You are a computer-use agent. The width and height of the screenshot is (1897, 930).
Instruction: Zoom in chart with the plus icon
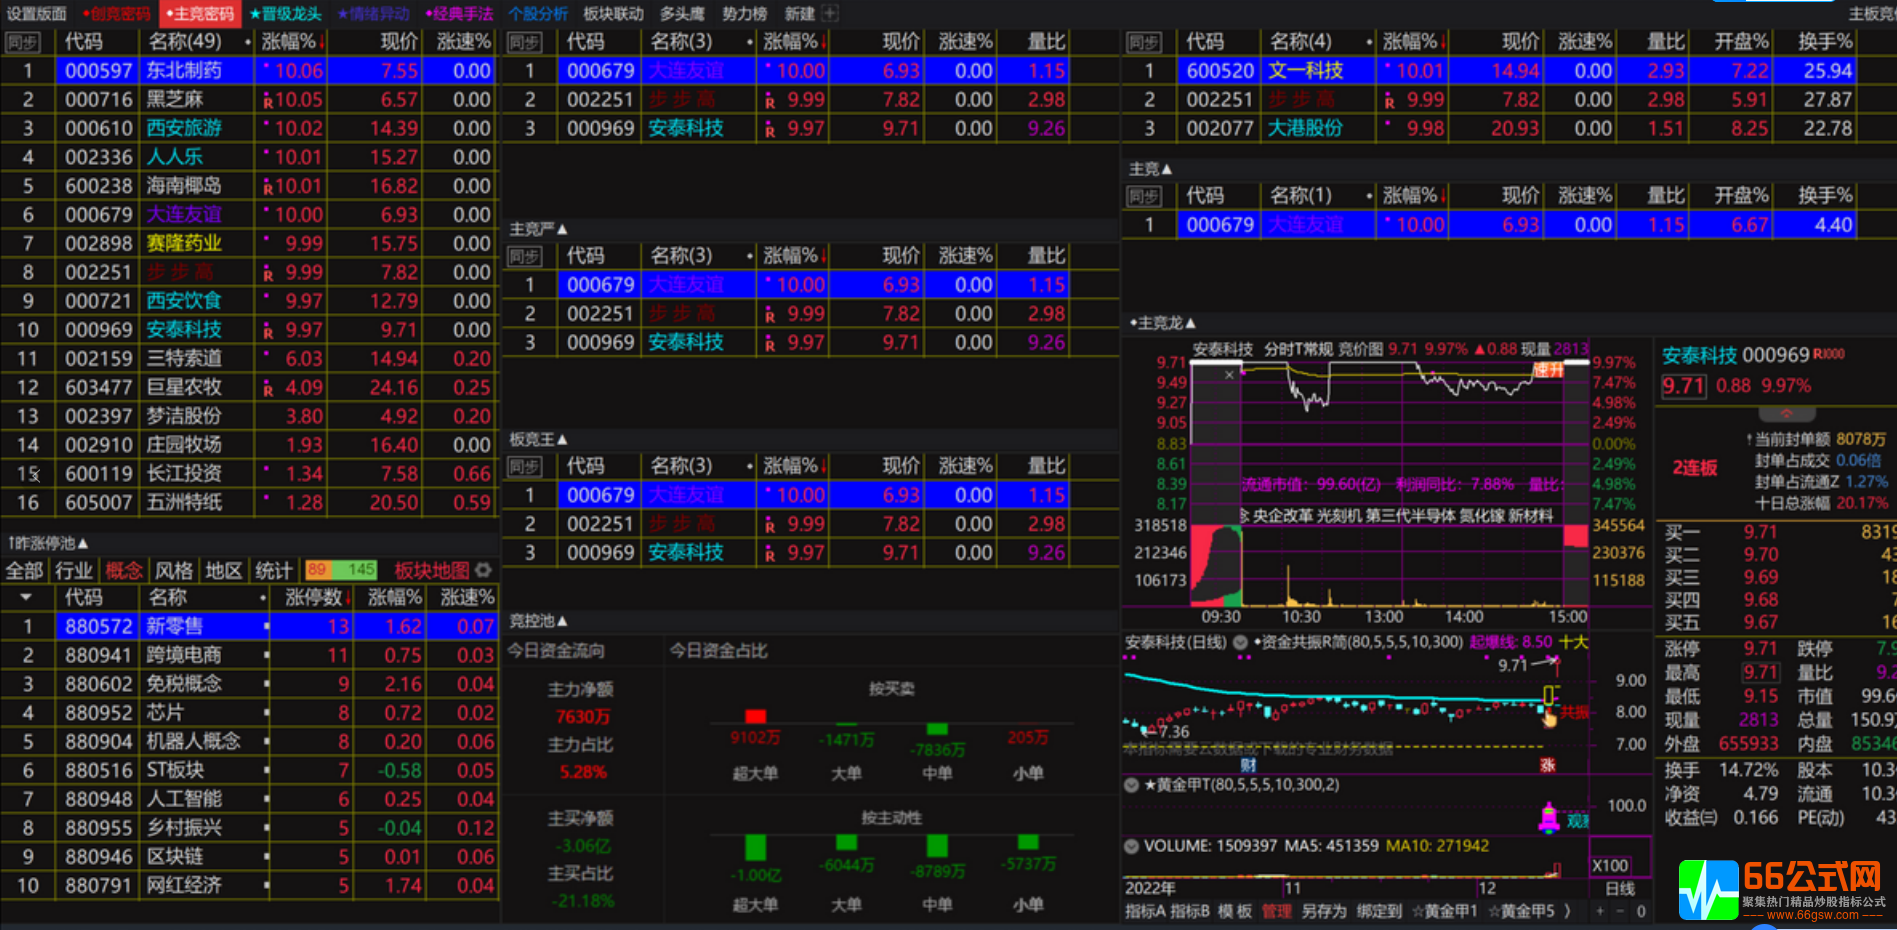coord(1600,911)
